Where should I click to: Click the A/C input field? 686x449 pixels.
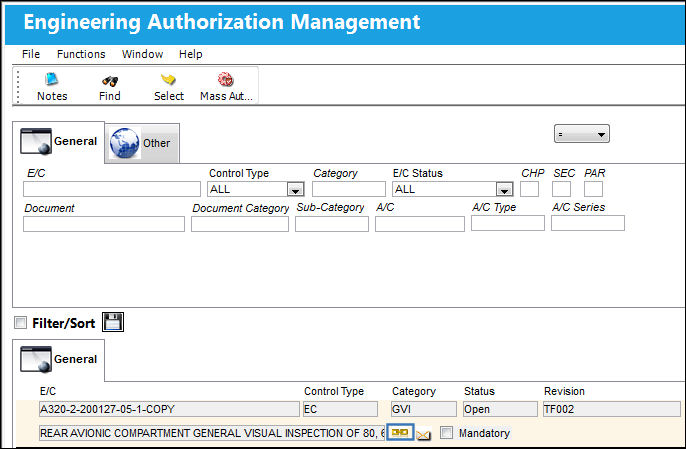point(420,224)
